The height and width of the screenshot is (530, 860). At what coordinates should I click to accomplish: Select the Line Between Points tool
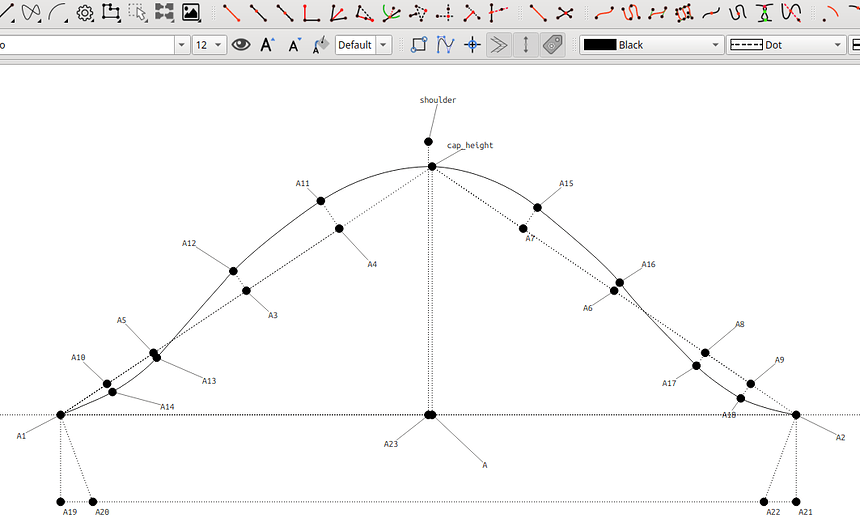coord(538,13)
